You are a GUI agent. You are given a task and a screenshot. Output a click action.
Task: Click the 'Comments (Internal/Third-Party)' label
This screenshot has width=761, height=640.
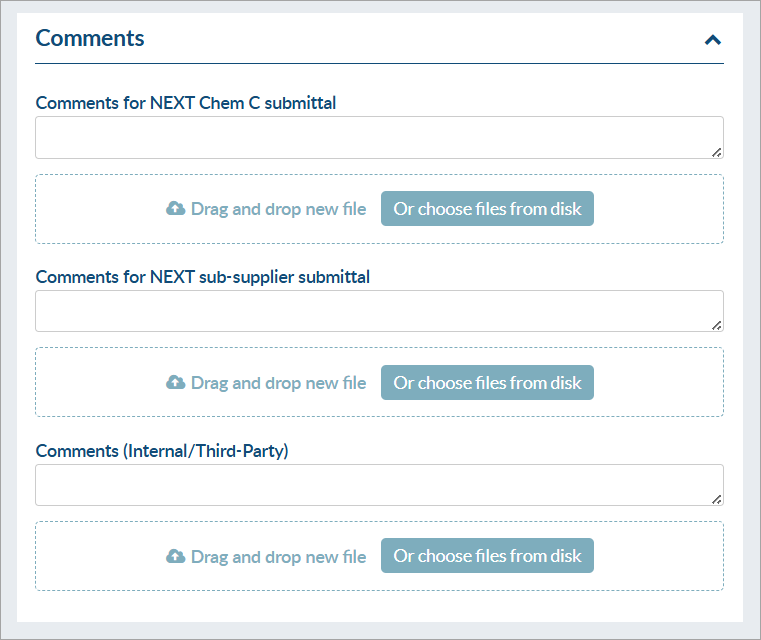point(162,451)
